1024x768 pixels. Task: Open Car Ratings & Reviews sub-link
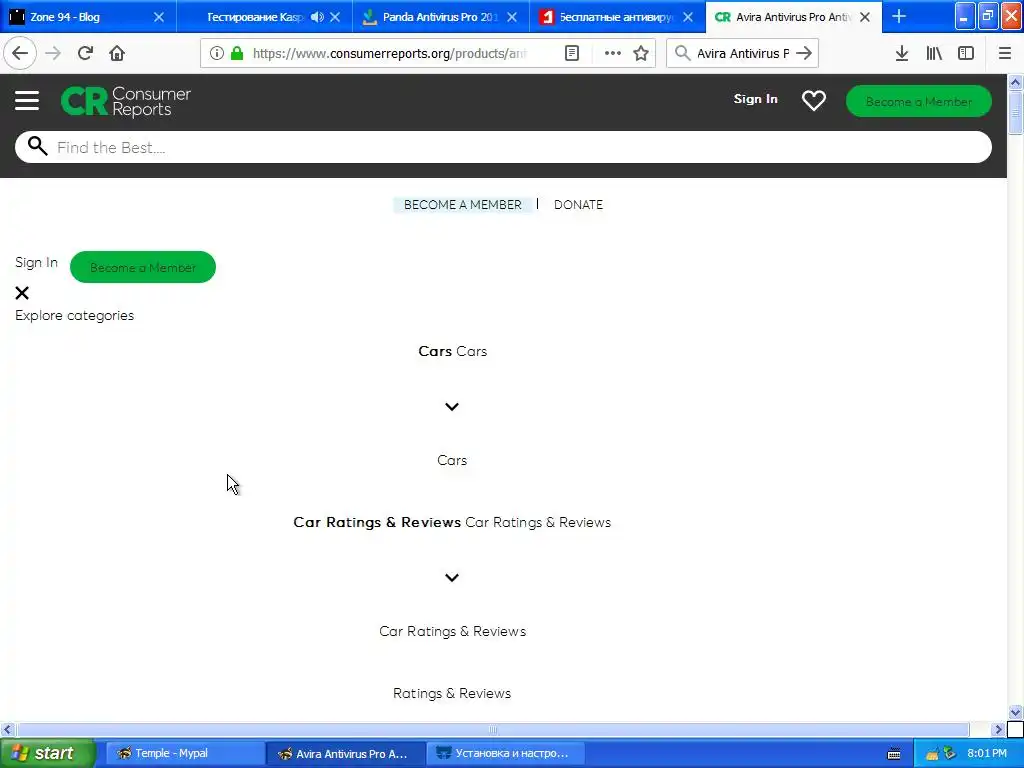click(453, 631)
